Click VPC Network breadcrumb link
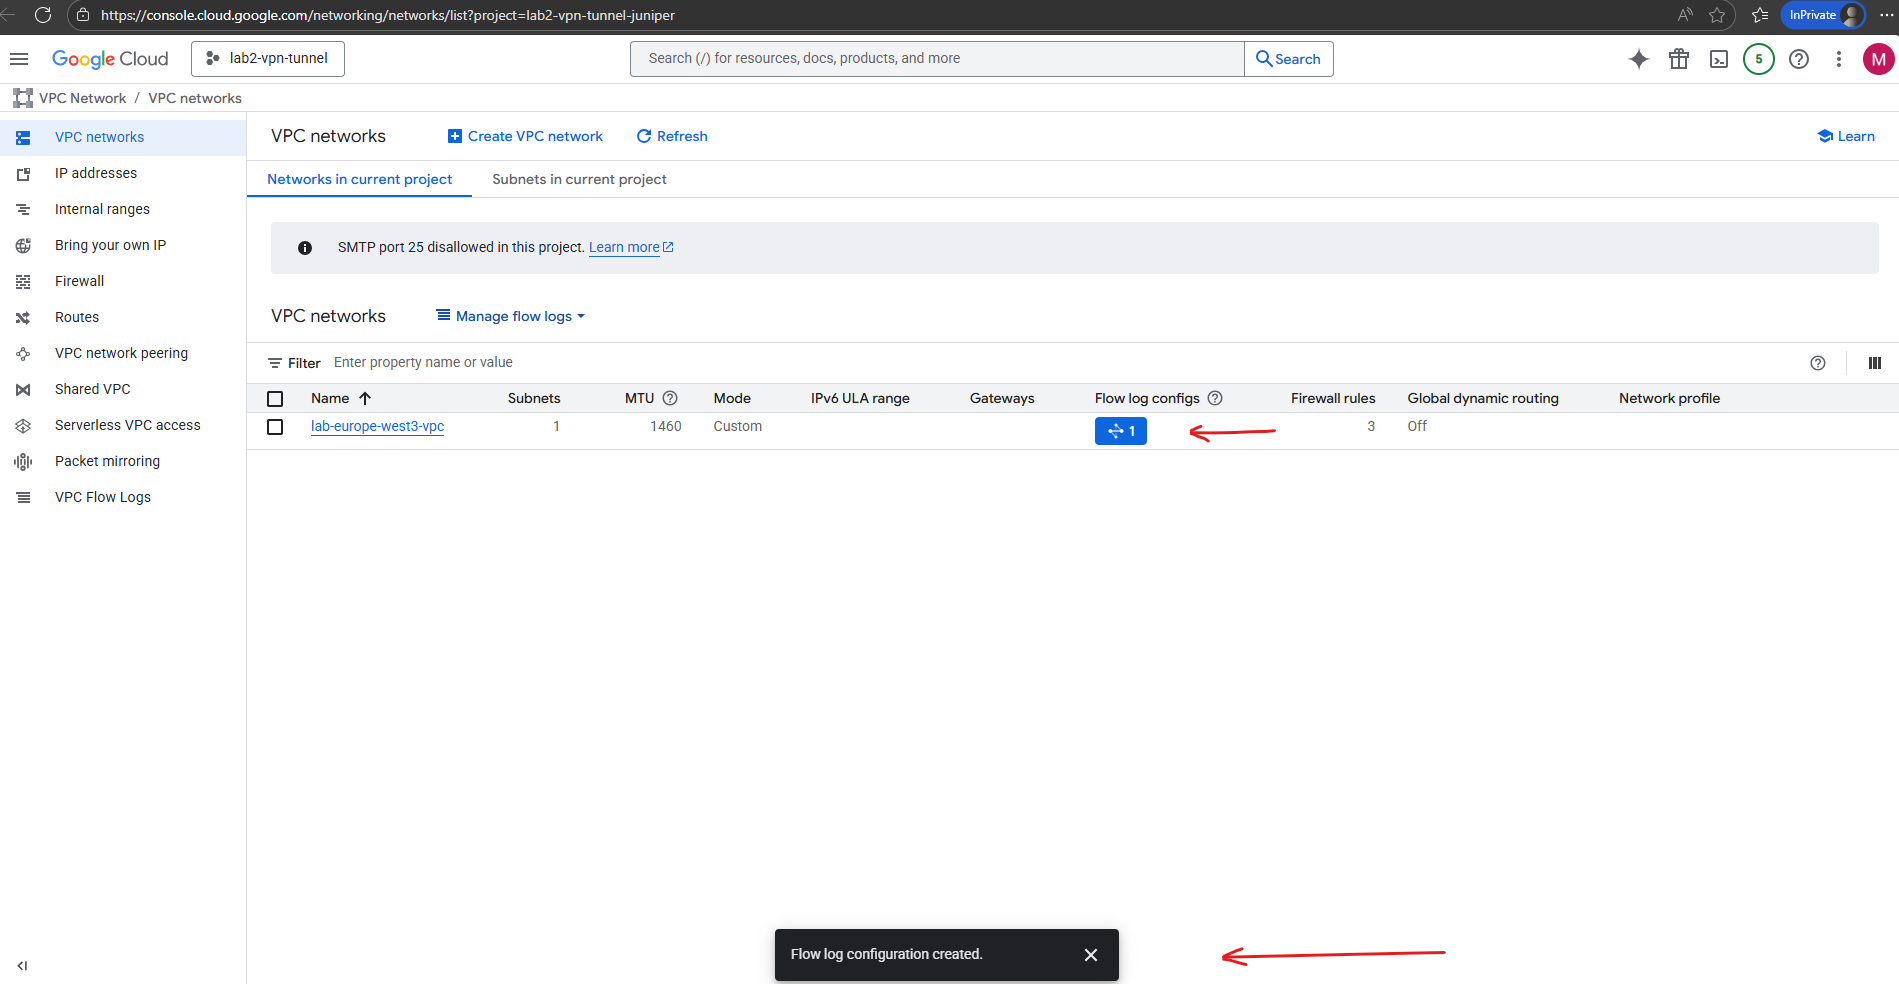The image size is (1899, 984). [82, 98]
